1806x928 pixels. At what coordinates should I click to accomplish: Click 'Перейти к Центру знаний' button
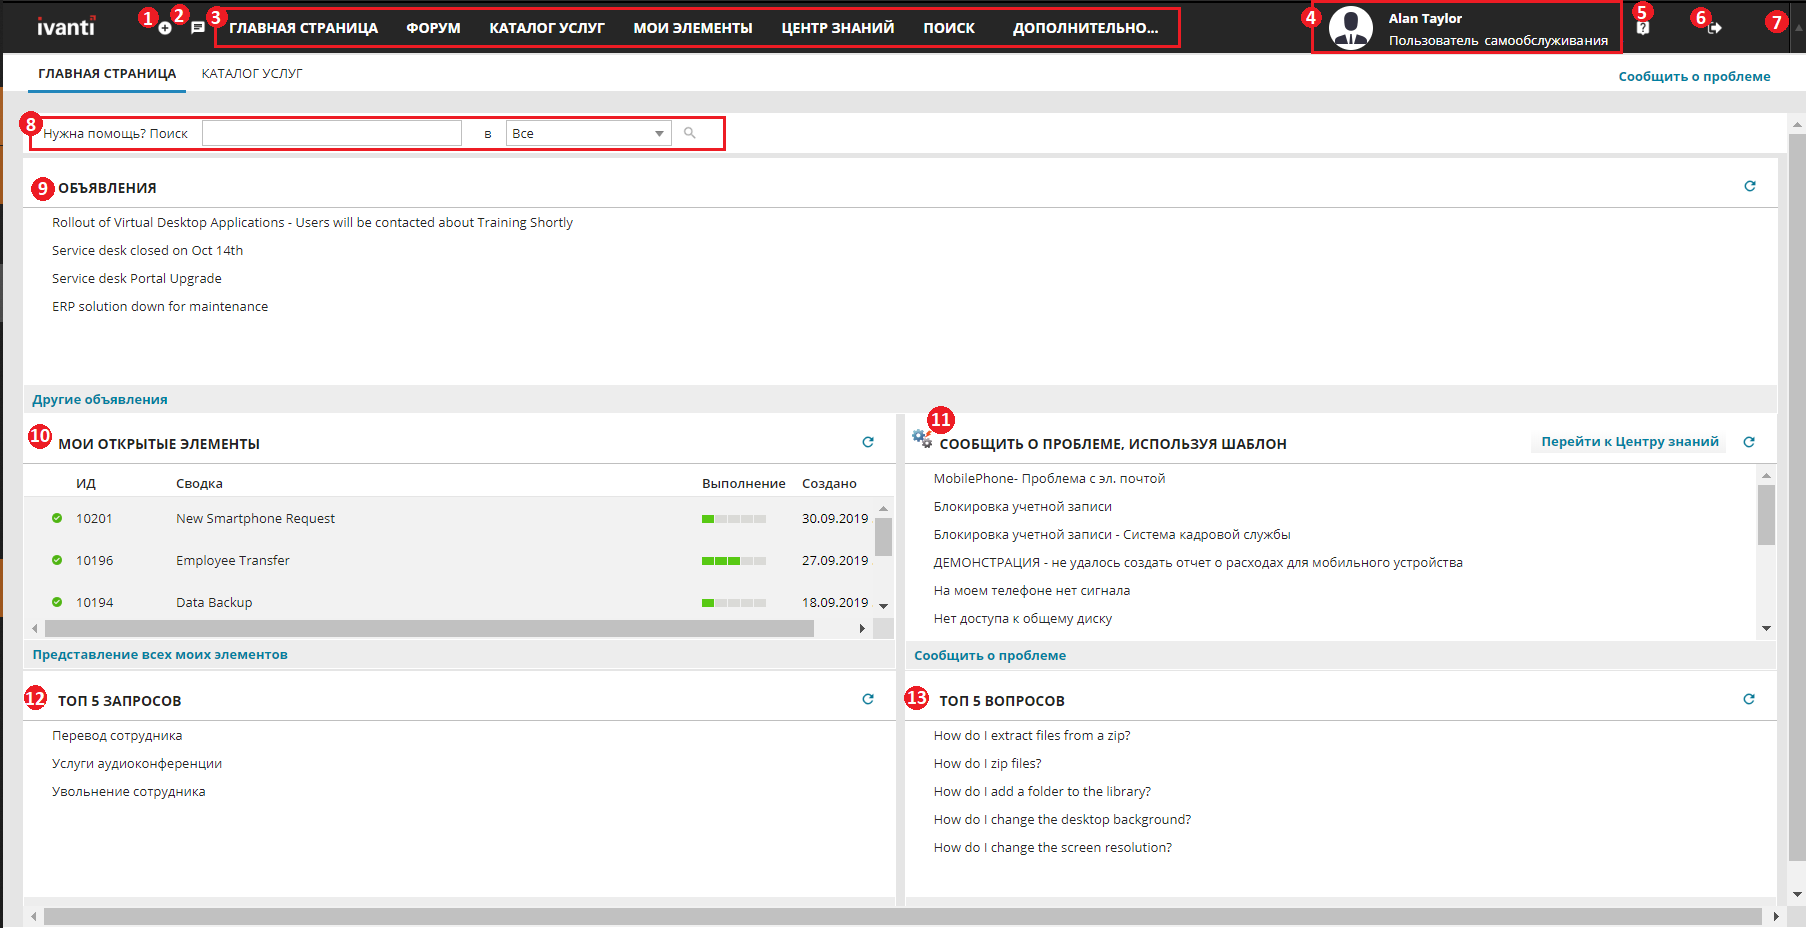pyautogui.click(x=1629, y=442)
